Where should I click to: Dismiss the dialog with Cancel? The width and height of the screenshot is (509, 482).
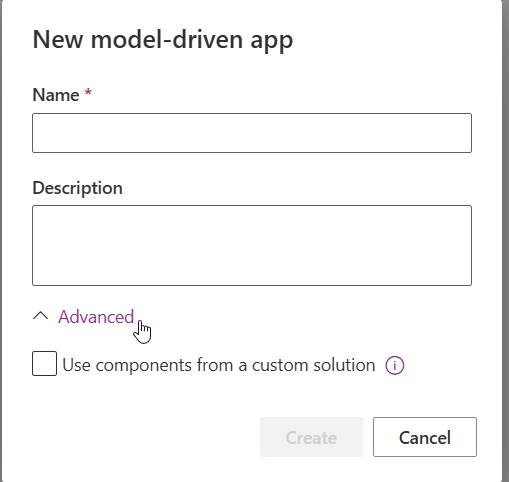click(x=425, y=437)
